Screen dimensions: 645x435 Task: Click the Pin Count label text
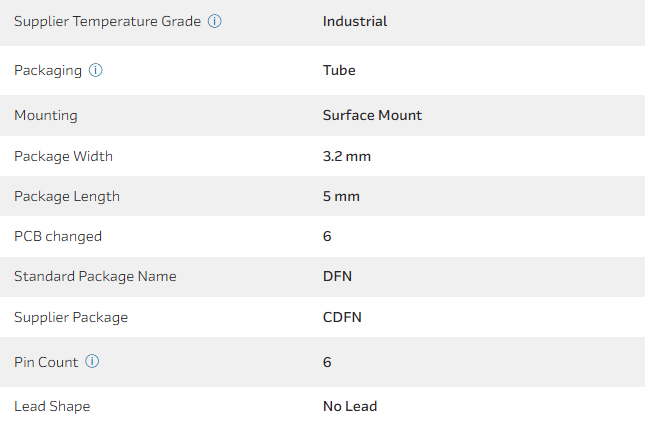(46, 362)
